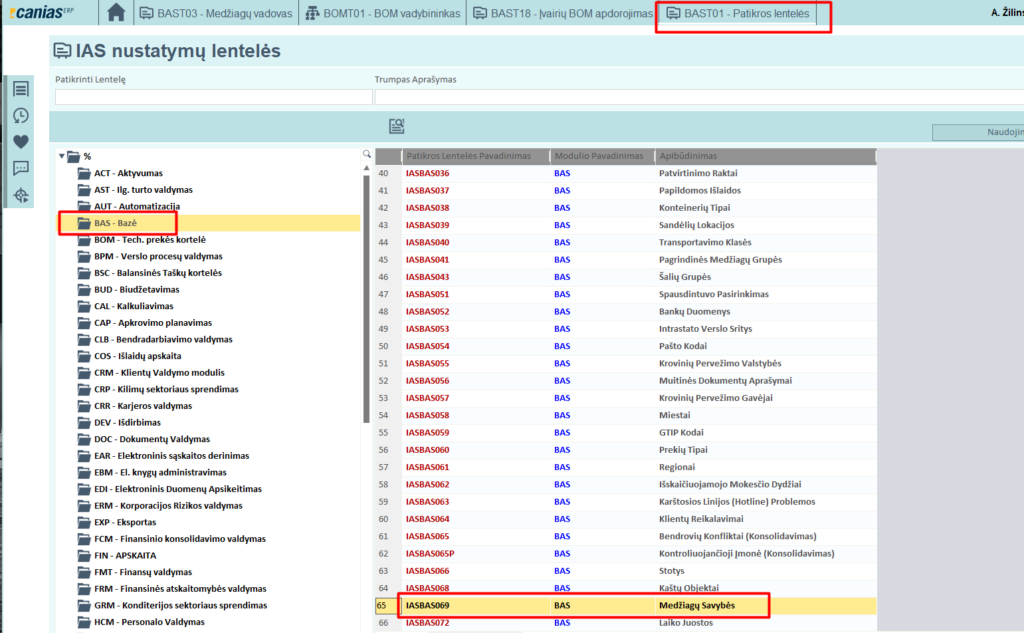Click the Trumpas Aprašymas input field
The width and height of the screenshot is (1024, 633).
(698, 97)
